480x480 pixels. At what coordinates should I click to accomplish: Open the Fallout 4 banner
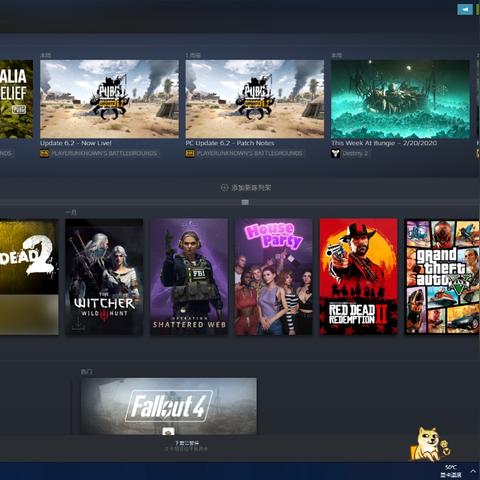169,406
